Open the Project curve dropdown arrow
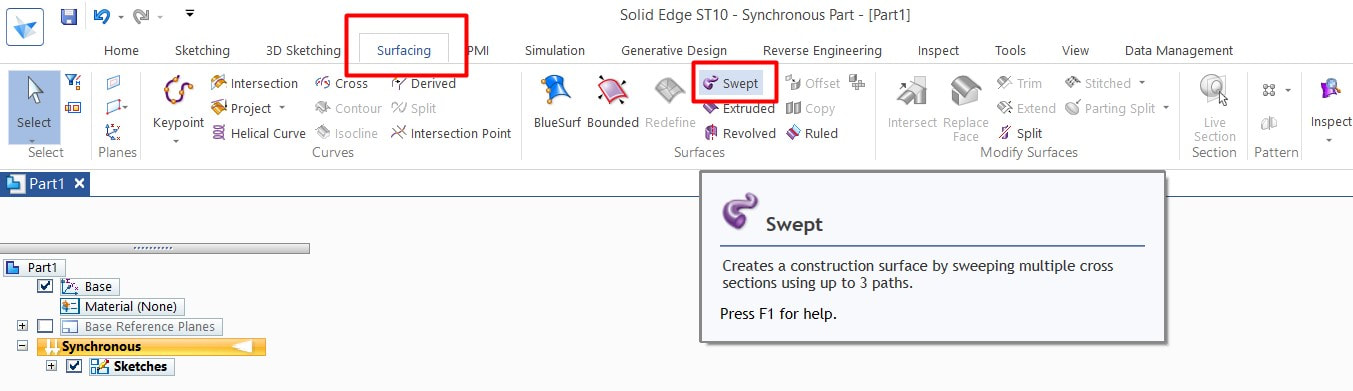This screenshot has height=391, width=1353. coord(282,108)
